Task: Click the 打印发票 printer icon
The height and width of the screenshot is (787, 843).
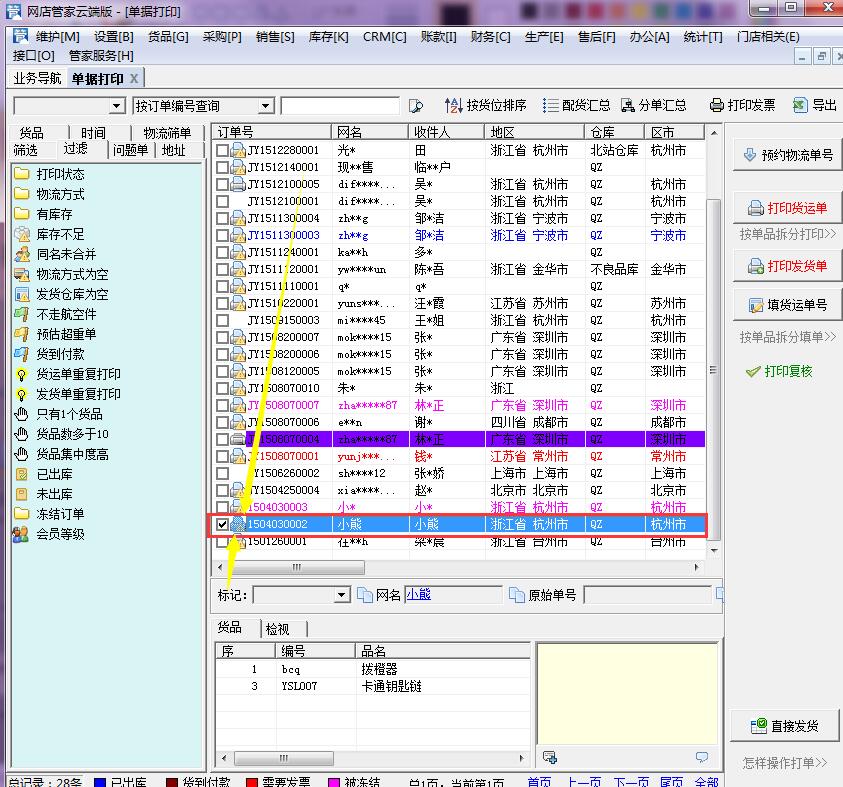Action: point(716,105)
